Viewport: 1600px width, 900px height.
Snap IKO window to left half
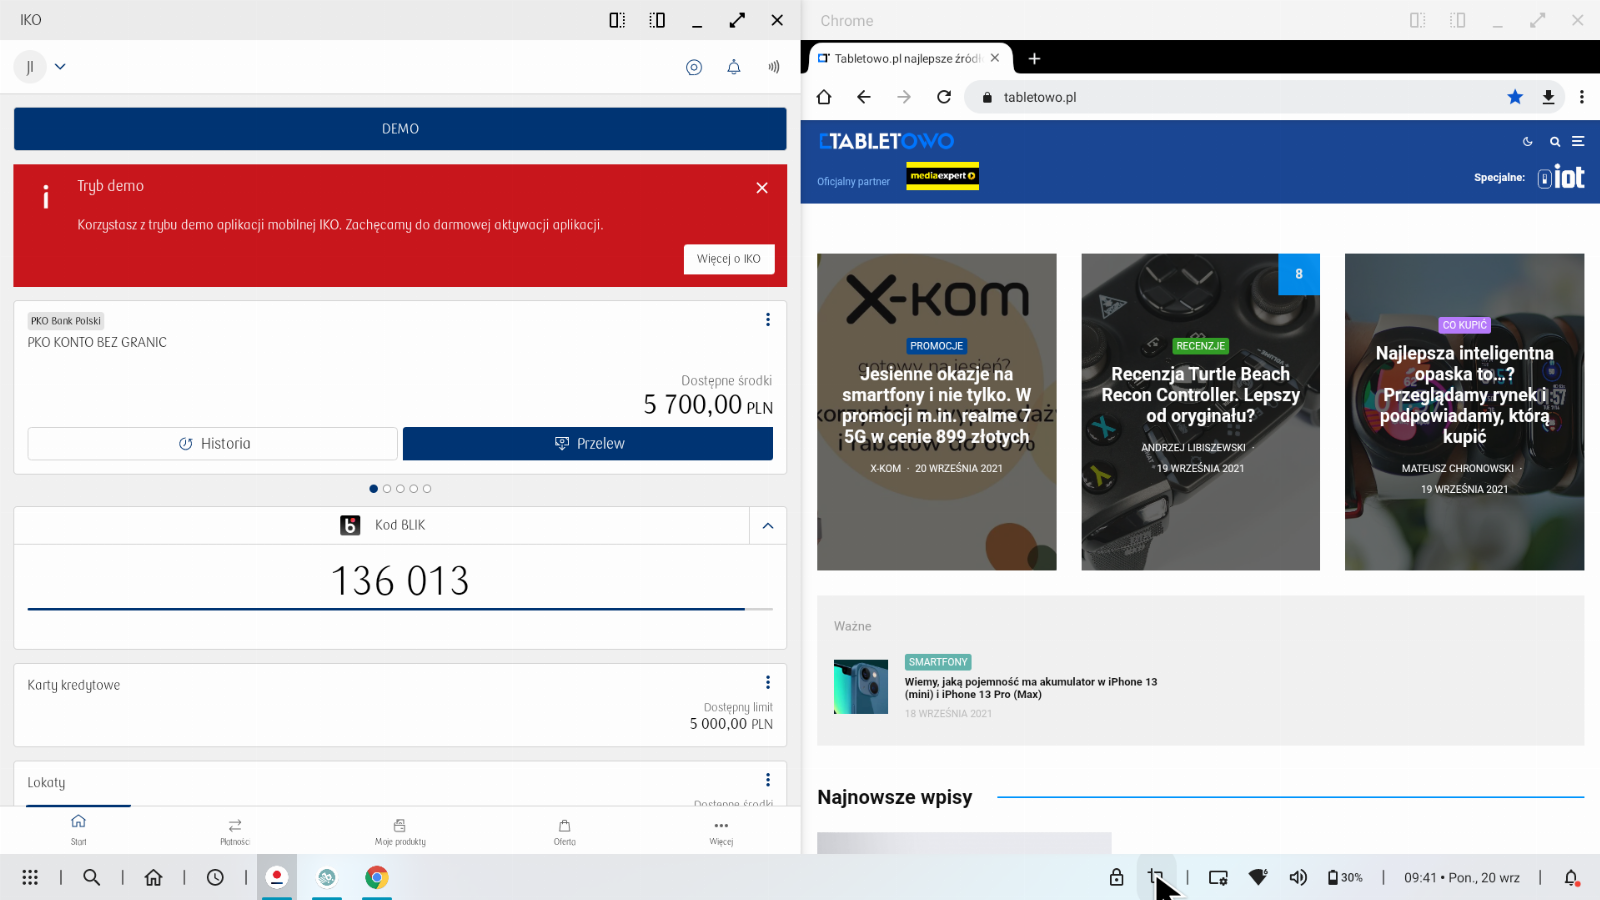617,20
